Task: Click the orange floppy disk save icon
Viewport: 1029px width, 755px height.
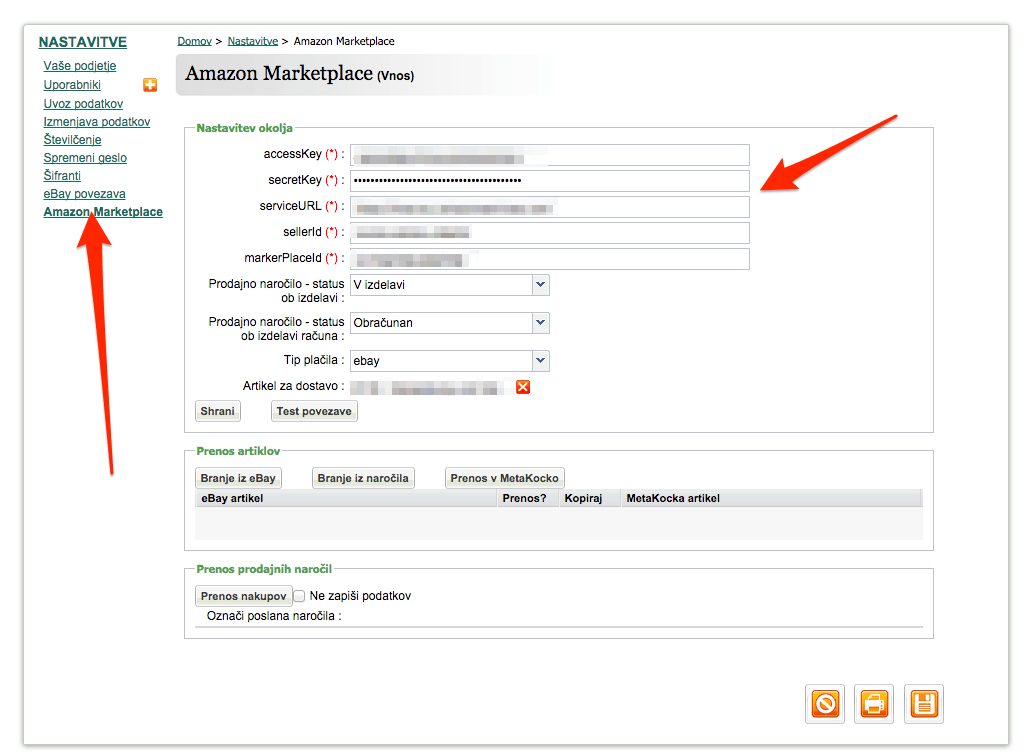Action: coord(924,704)
